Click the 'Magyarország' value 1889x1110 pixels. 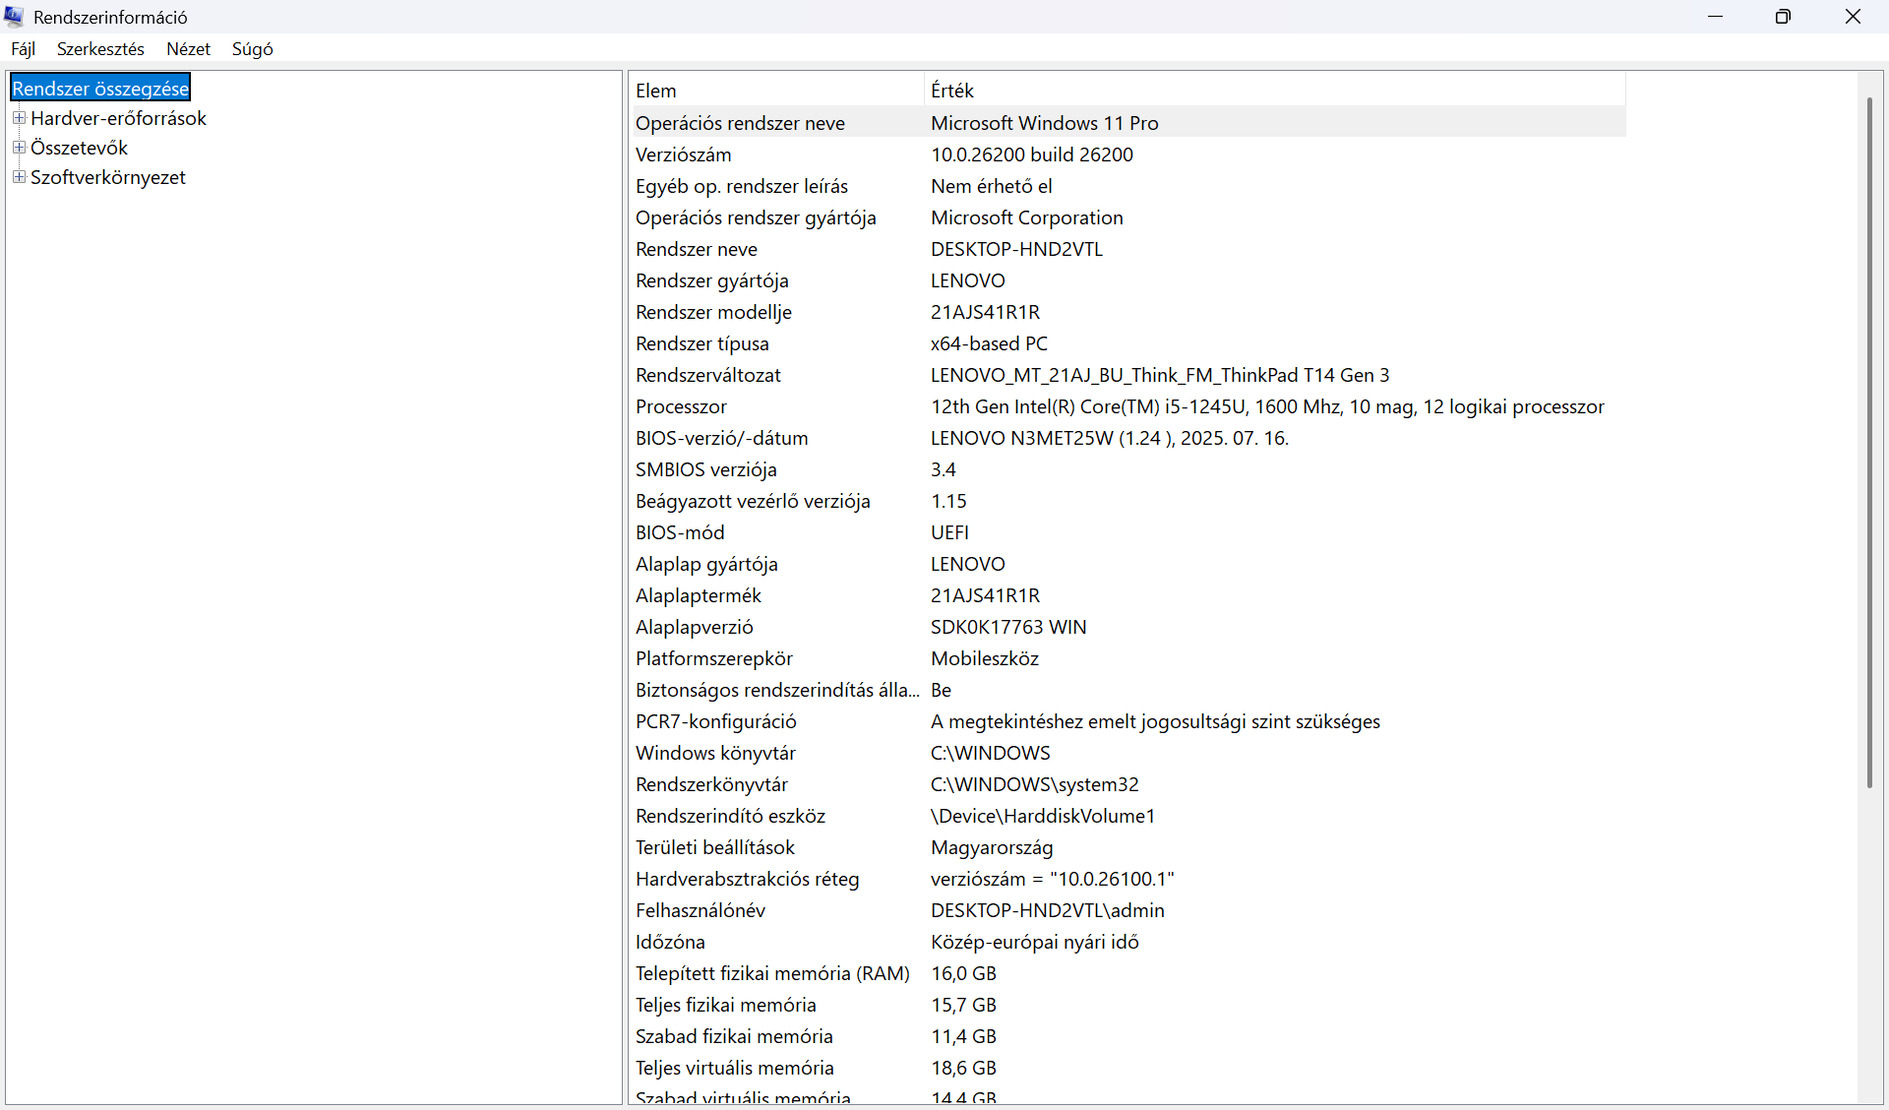992,848
